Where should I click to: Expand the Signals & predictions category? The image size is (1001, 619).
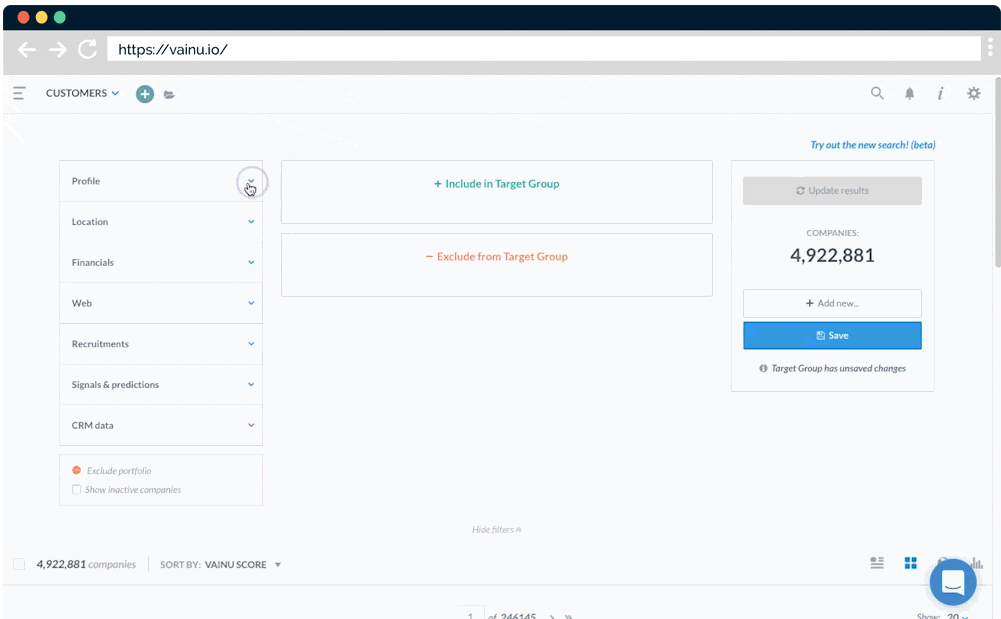click(251, 384)
